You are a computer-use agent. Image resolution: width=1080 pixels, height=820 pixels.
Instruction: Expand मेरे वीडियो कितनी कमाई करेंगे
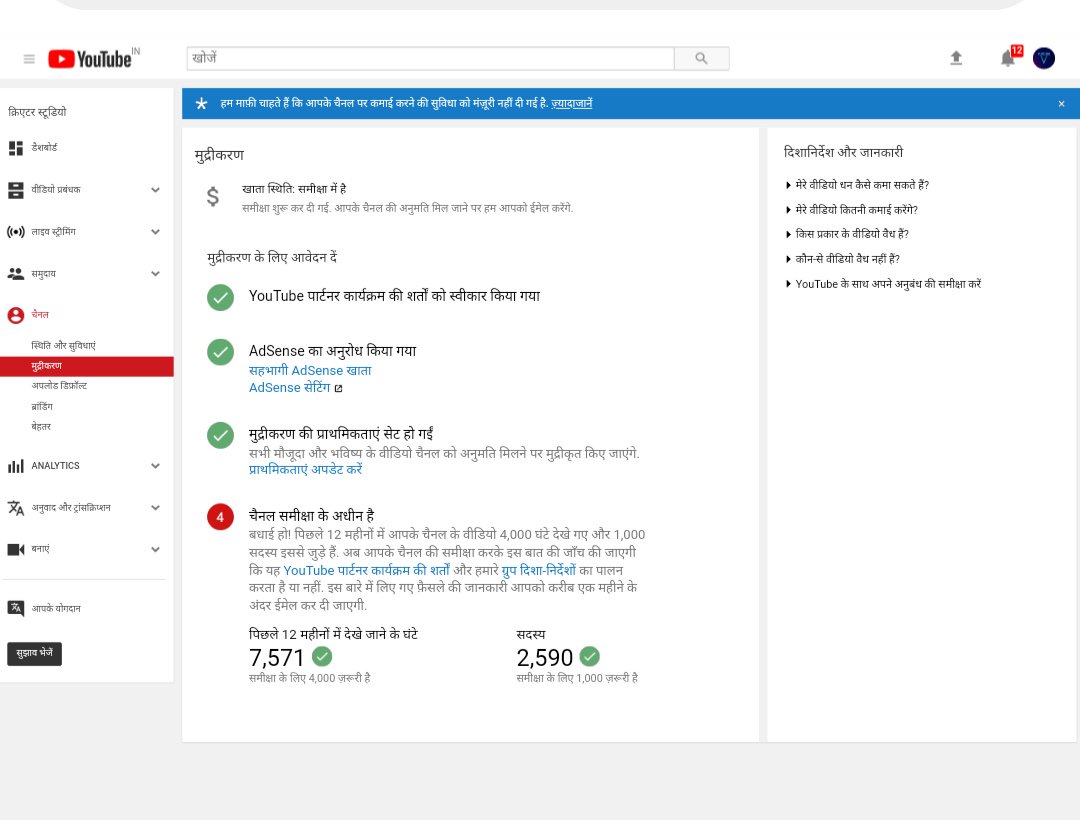click(851, 210)
